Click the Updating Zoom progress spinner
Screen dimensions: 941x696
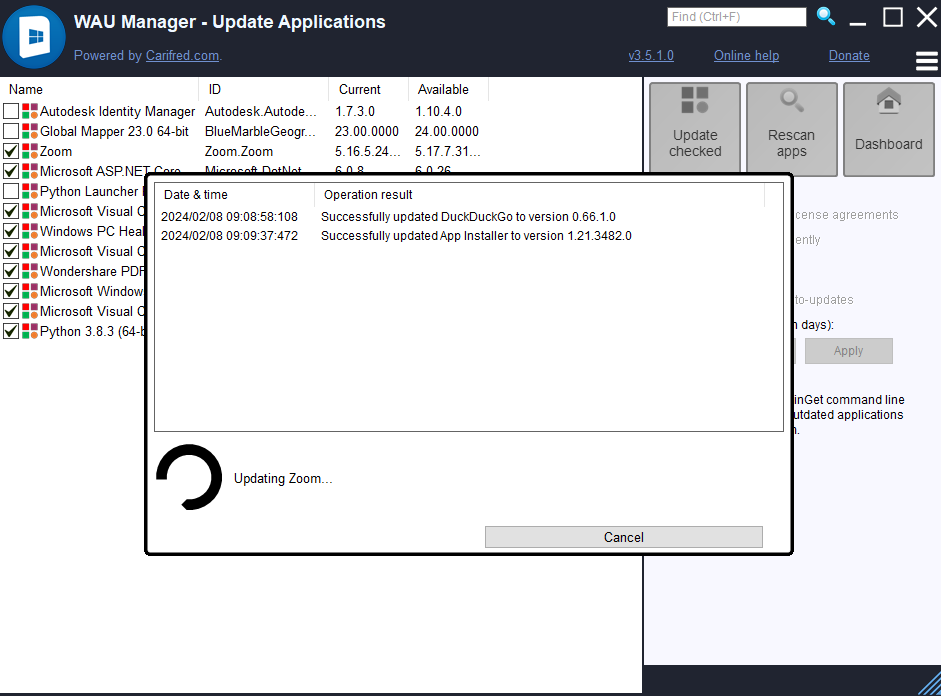pos(189,478)
